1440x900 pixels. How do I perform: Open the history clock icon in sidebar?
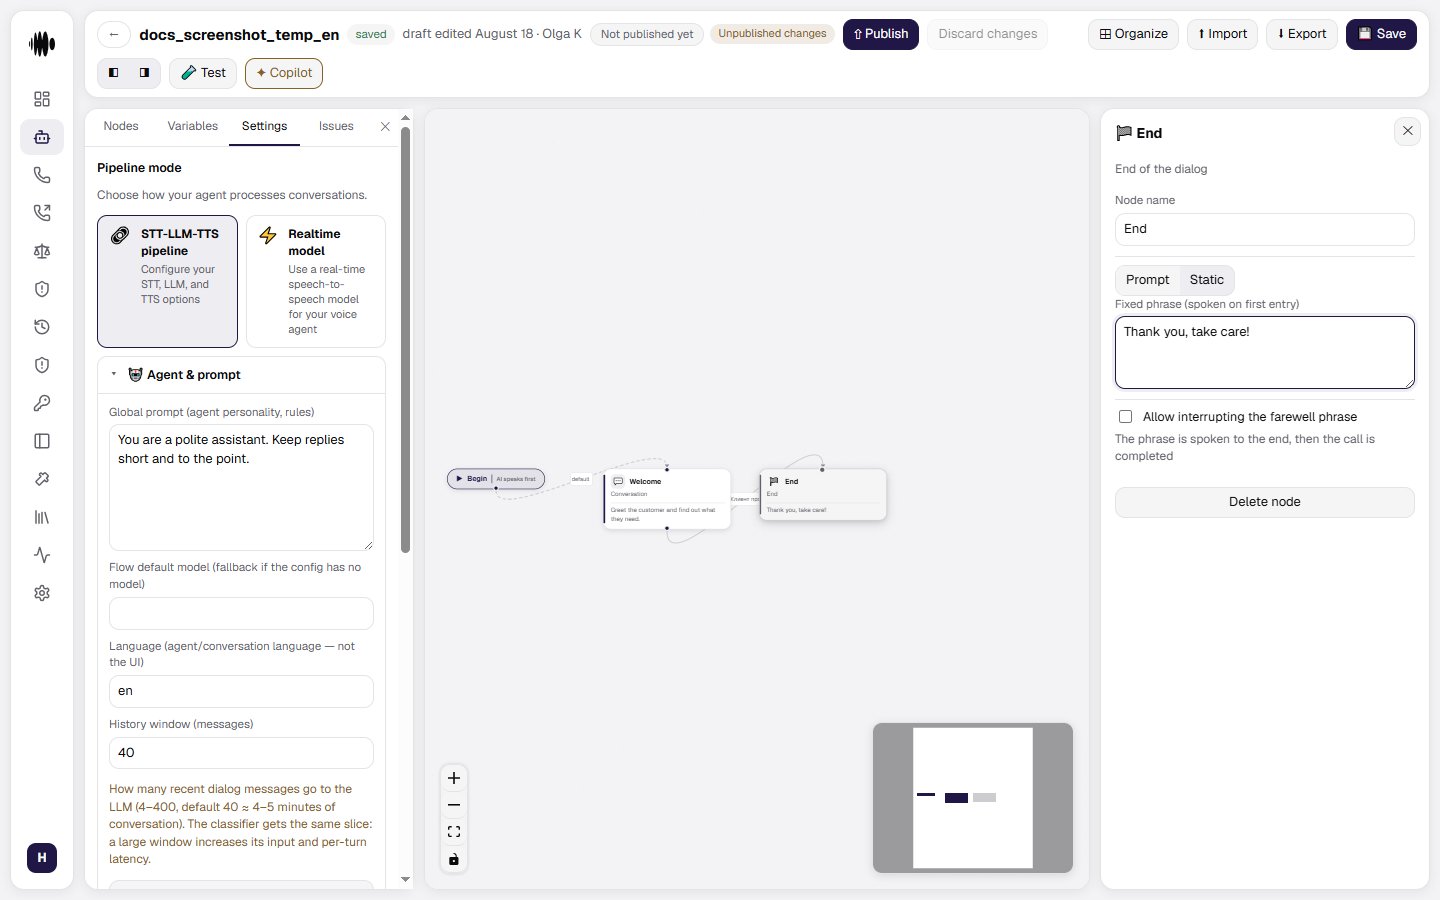[x=42, y=327]
